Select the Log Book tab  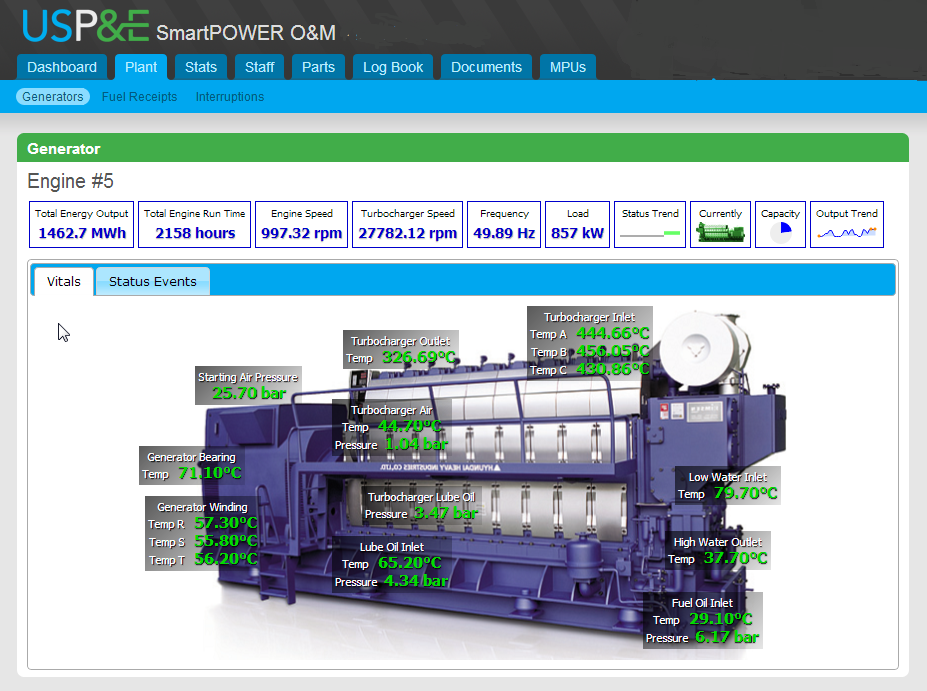coord(393,67)
